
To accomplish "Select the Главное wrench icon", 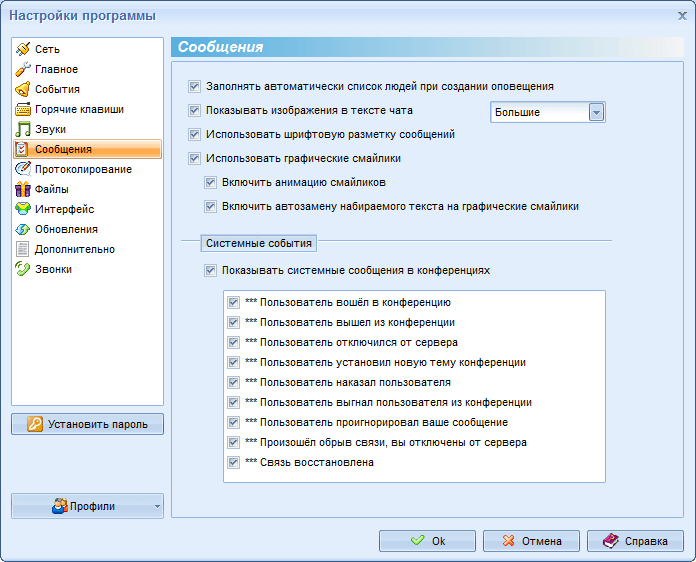I will (23, 69).
